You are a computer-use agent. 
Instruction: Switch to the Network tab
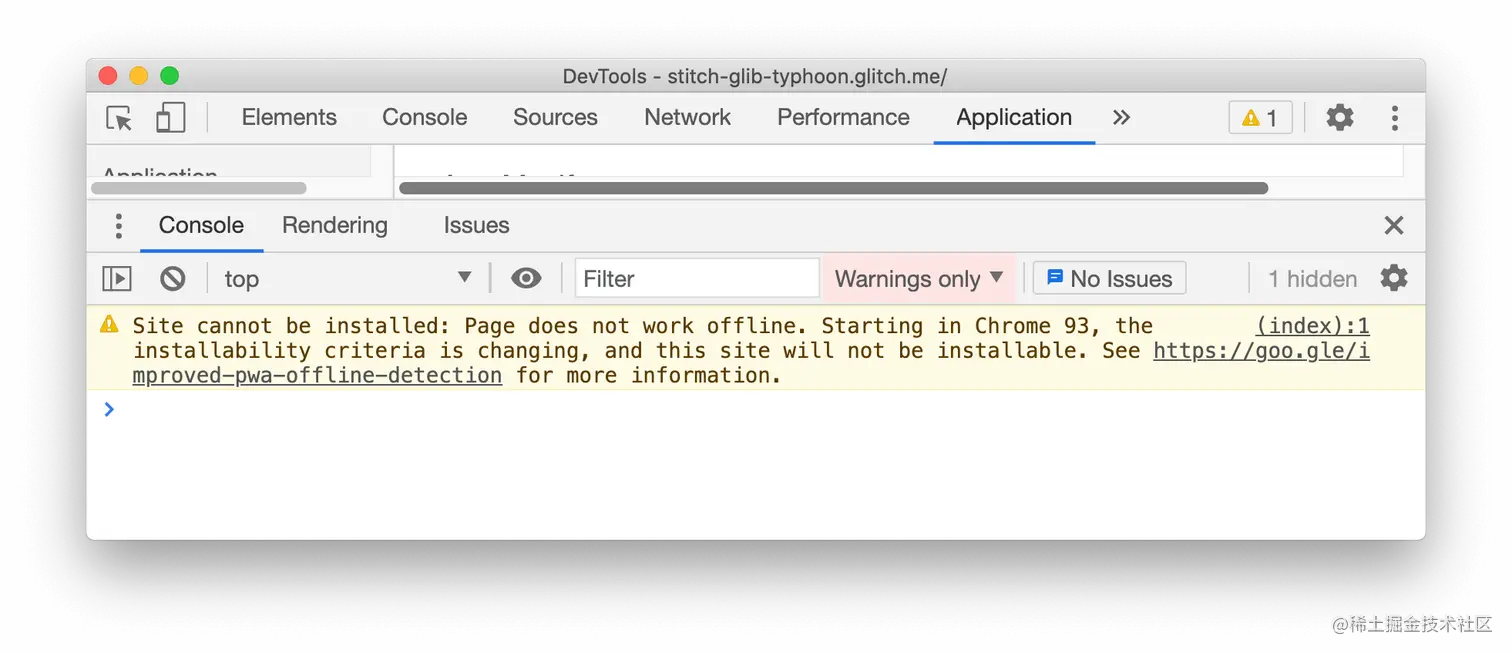pyautogui.click(x=687, y=118)
